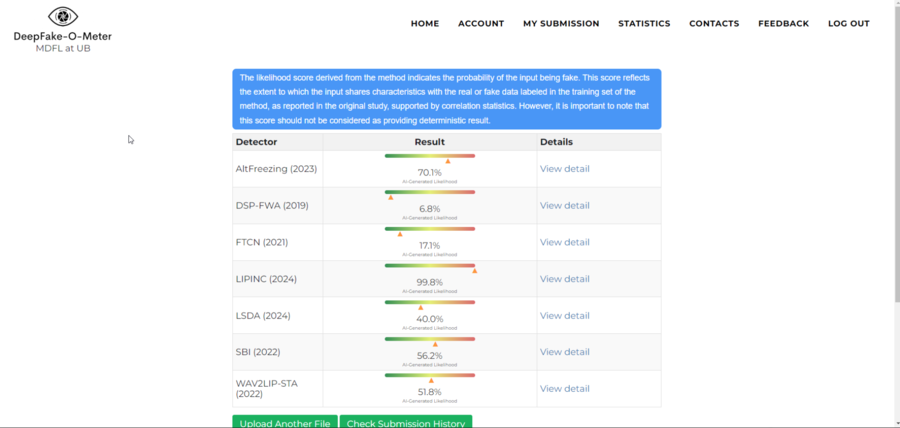Click the DeepFake-O-Meter eye logo
Screen dimensions: 900x428
[x=62, y=17]
